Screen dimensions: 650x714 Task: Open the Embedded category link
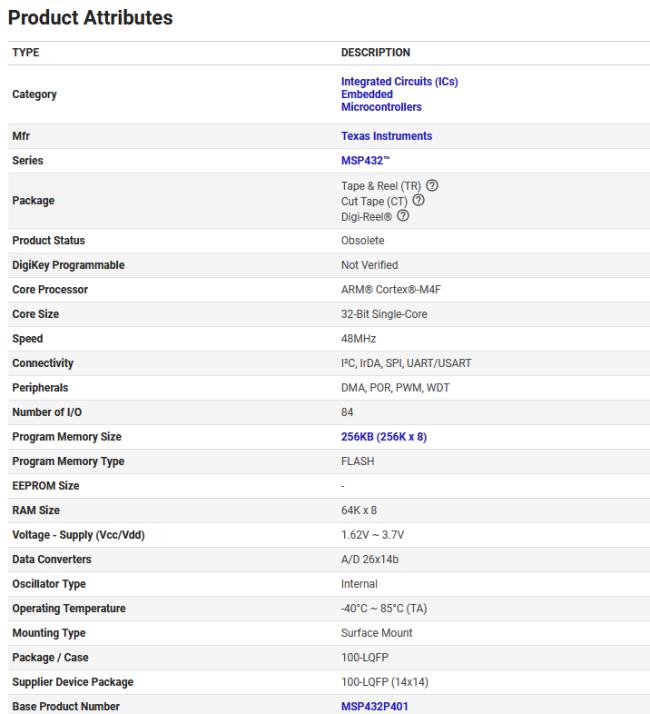coord(366,95)
